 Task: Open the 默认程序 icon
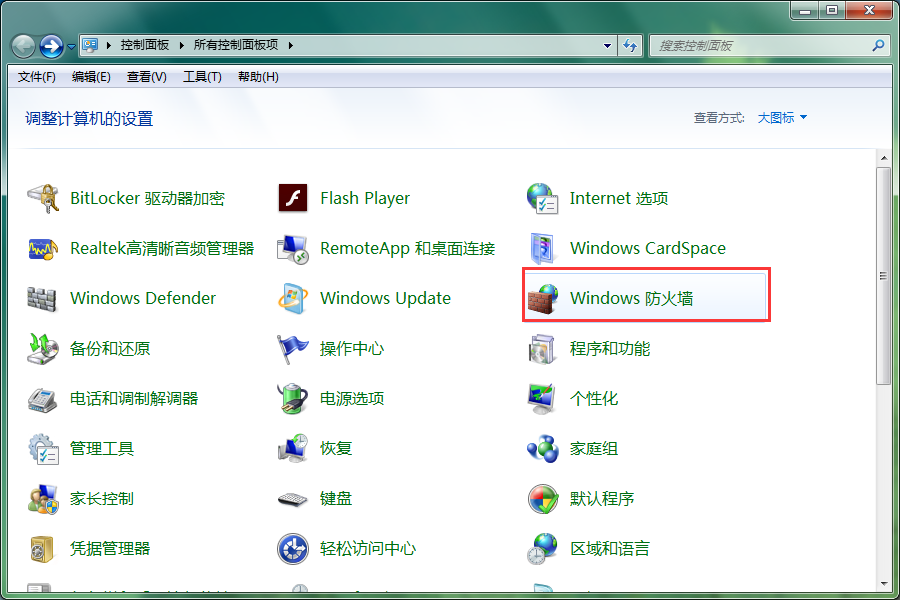point(542,499)
